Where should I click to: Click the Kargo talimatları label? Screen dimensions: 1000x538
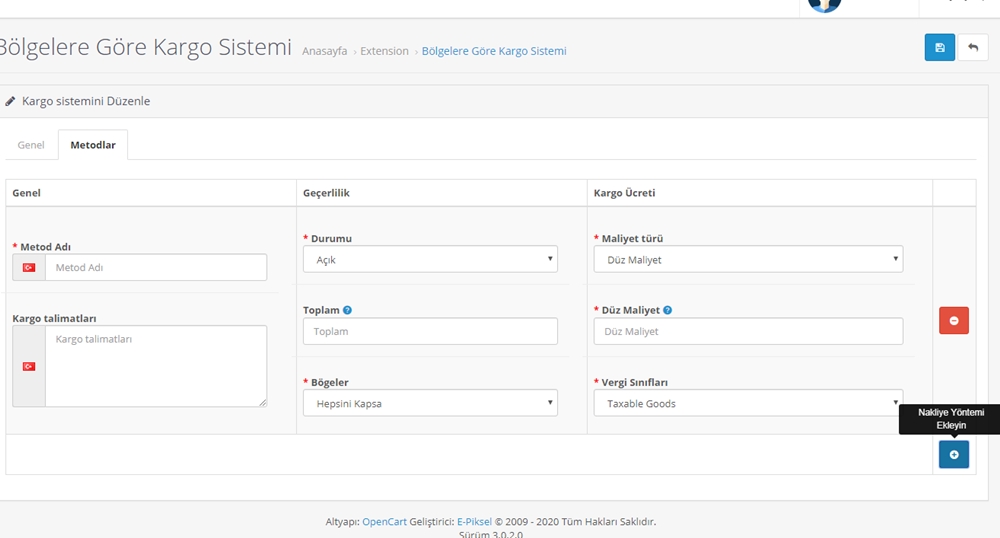click(54, 319)
